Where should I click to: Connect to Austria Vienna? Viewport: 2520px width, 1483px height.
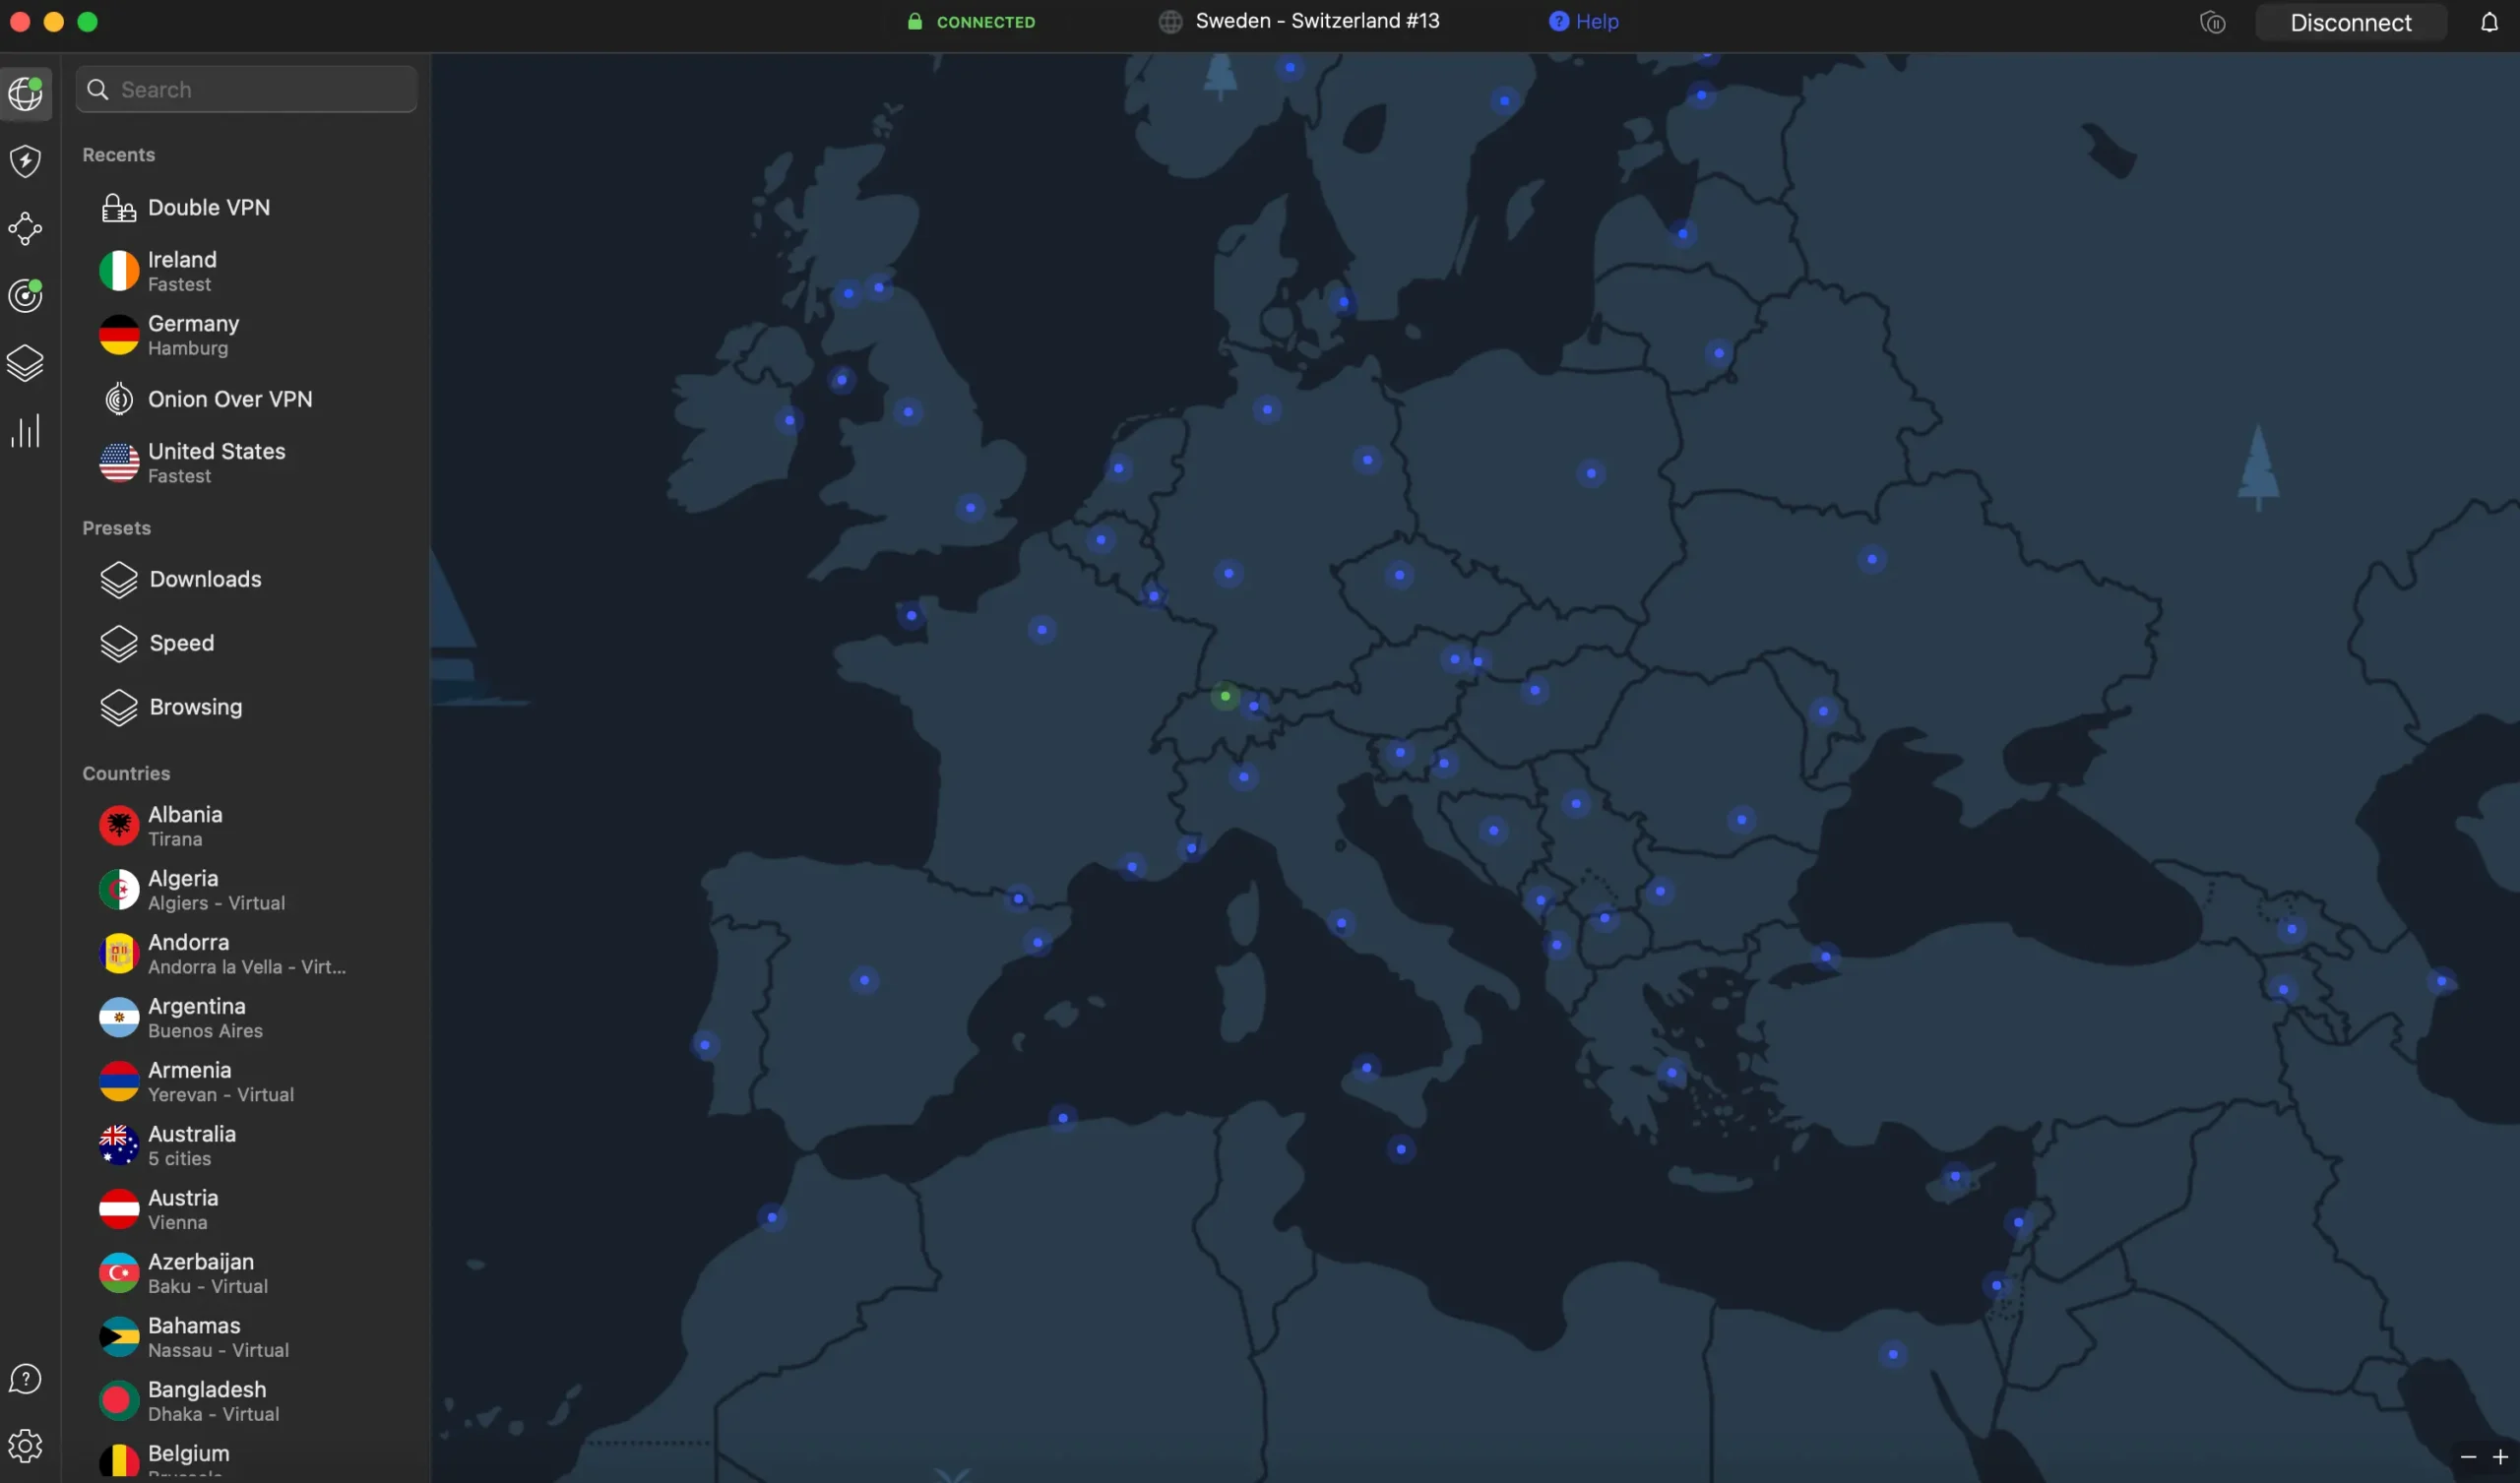pos(247,1209)
